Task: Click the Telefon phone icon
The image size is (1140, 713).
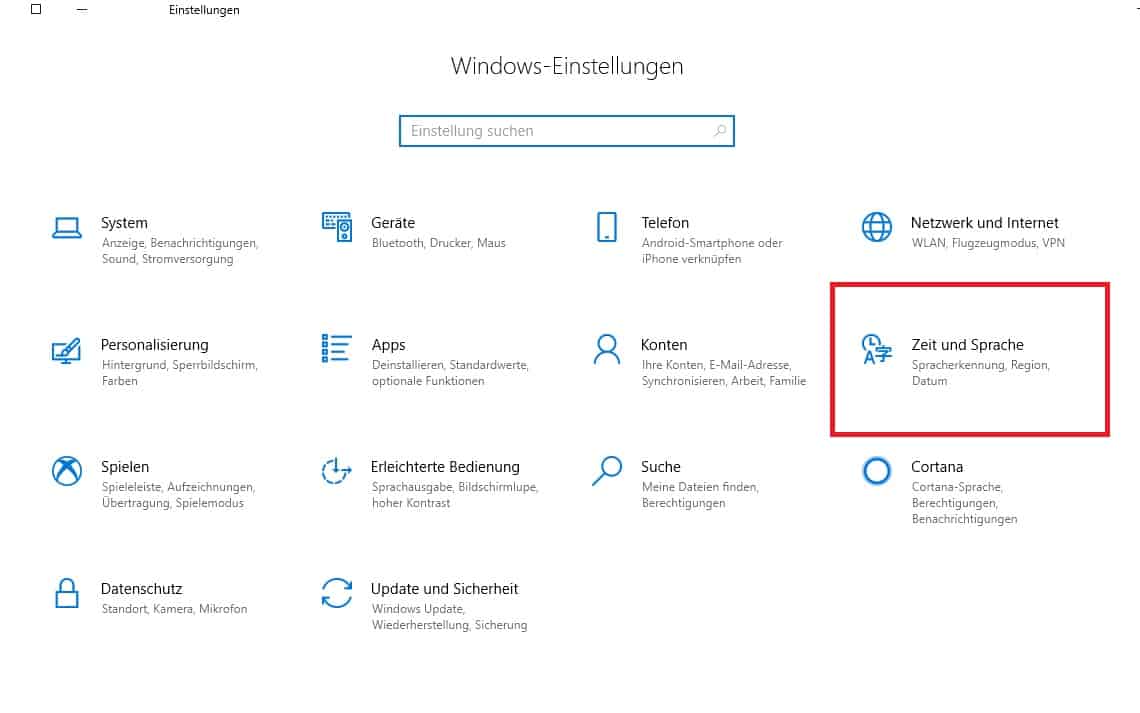Action: (x=606, y=227)
